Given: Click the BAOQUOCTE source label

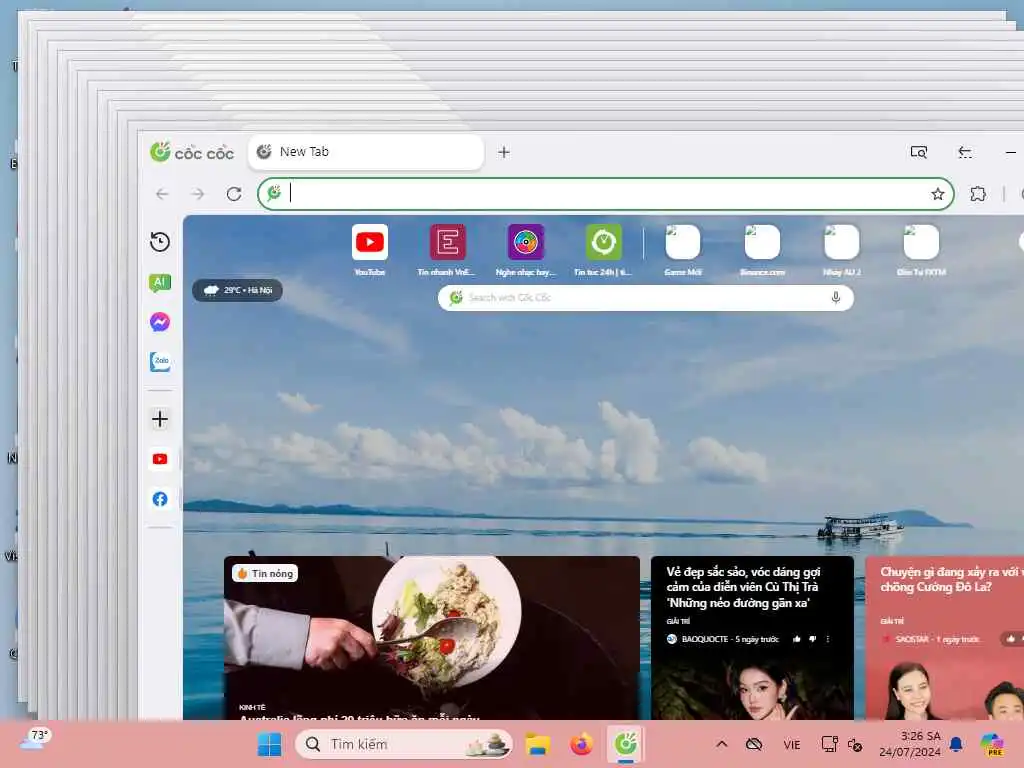Looking at the screenshot, I should 704,639.
